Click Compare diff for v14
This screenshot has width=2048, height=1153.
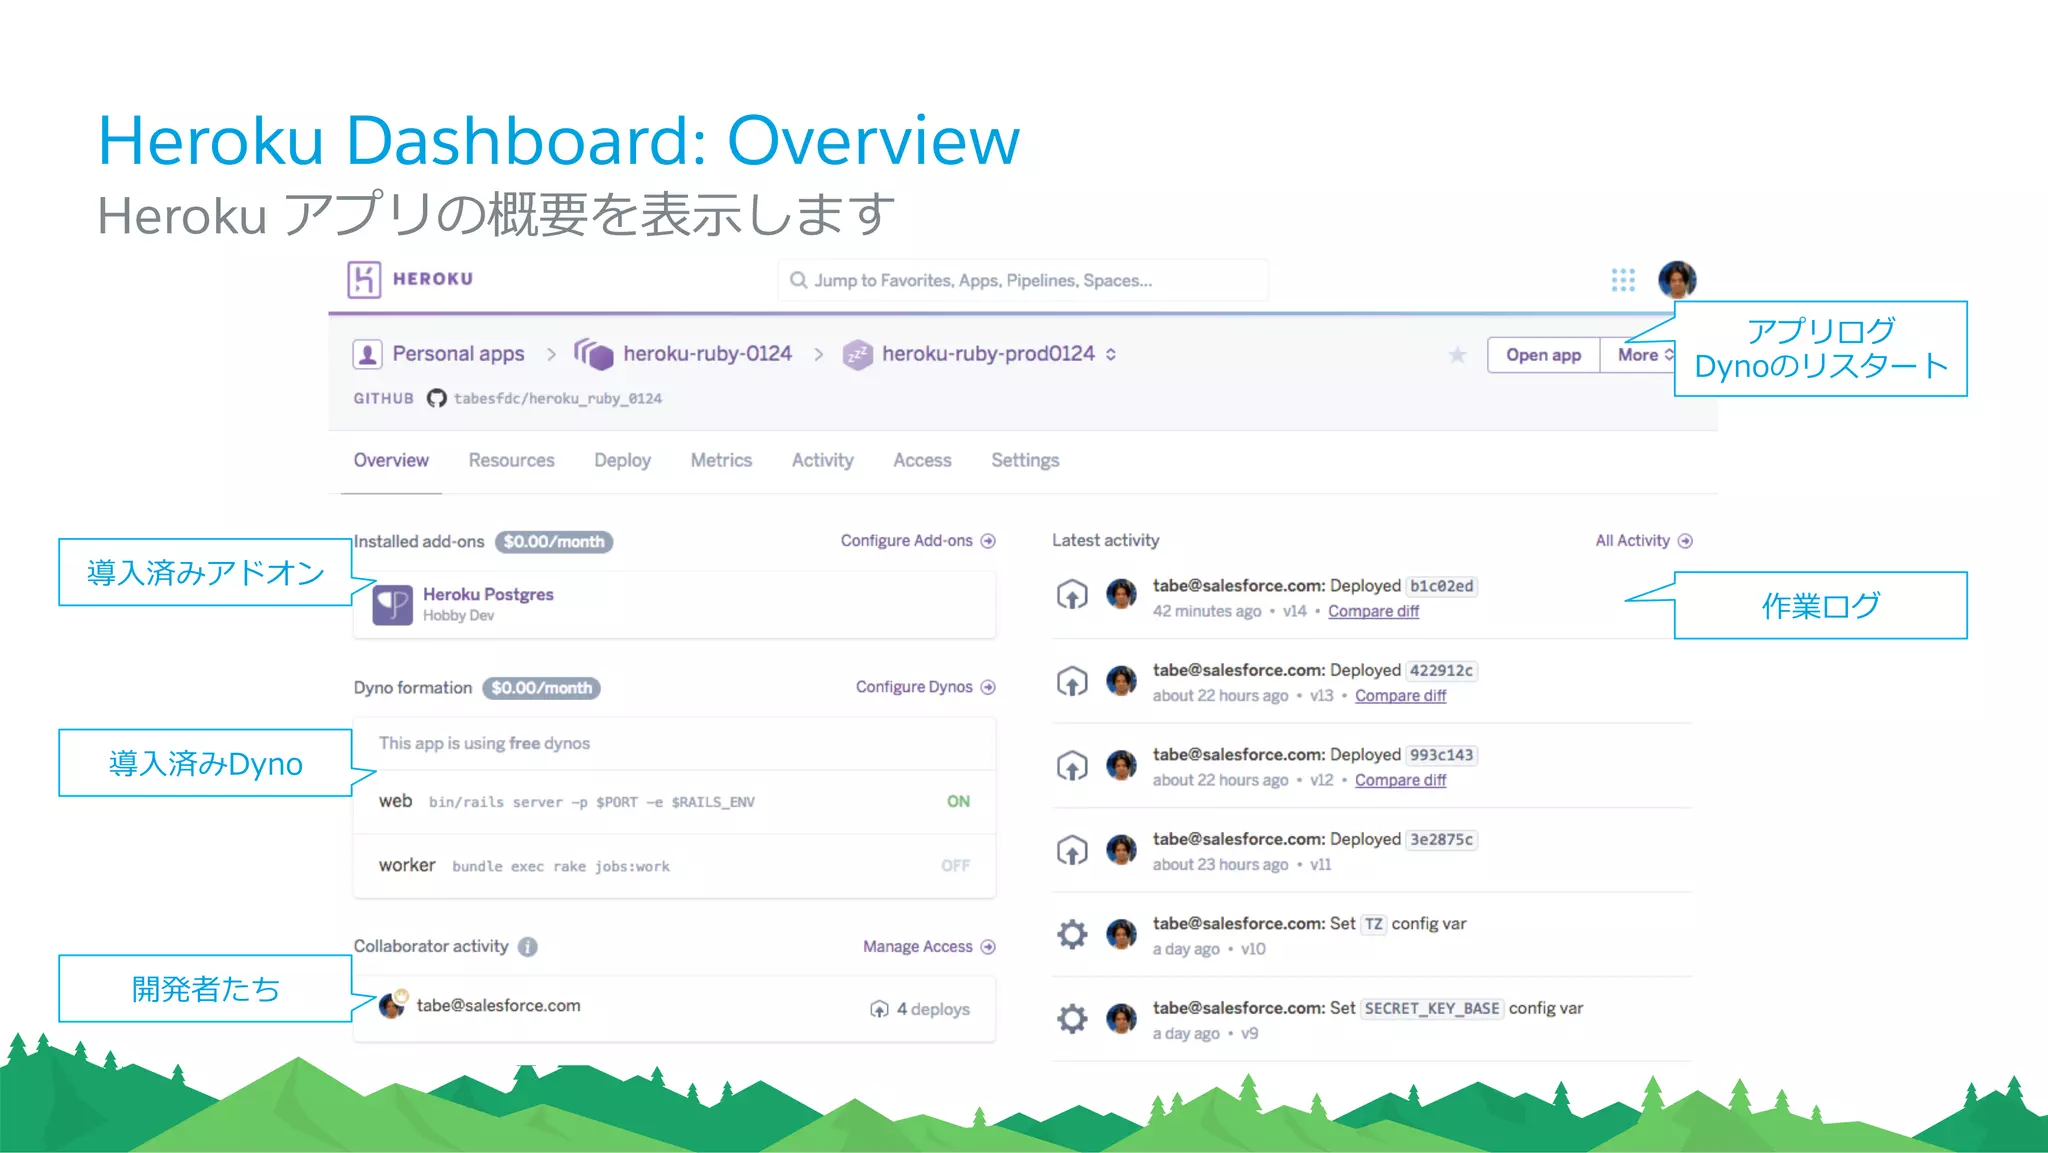1373,611
